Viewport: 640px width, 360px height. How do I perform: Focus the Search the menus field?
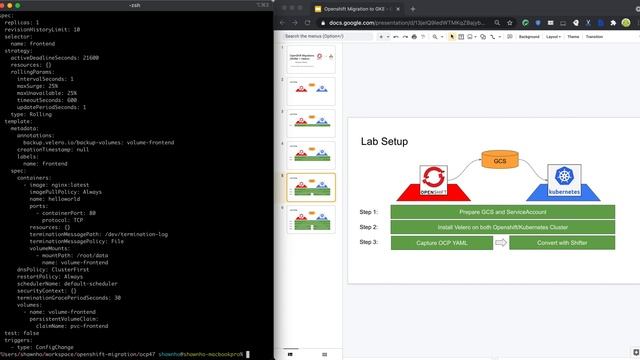pyautogui.click(x=328, y=36)
